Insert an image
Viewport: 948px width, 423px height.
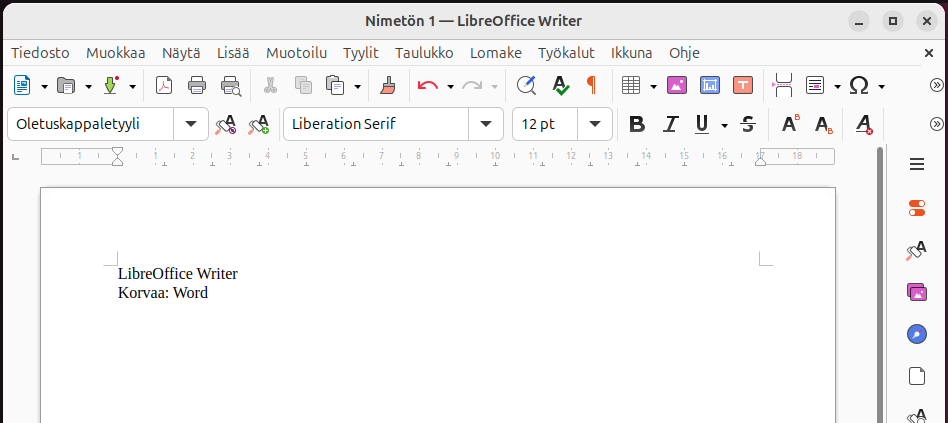coord(677,86)
